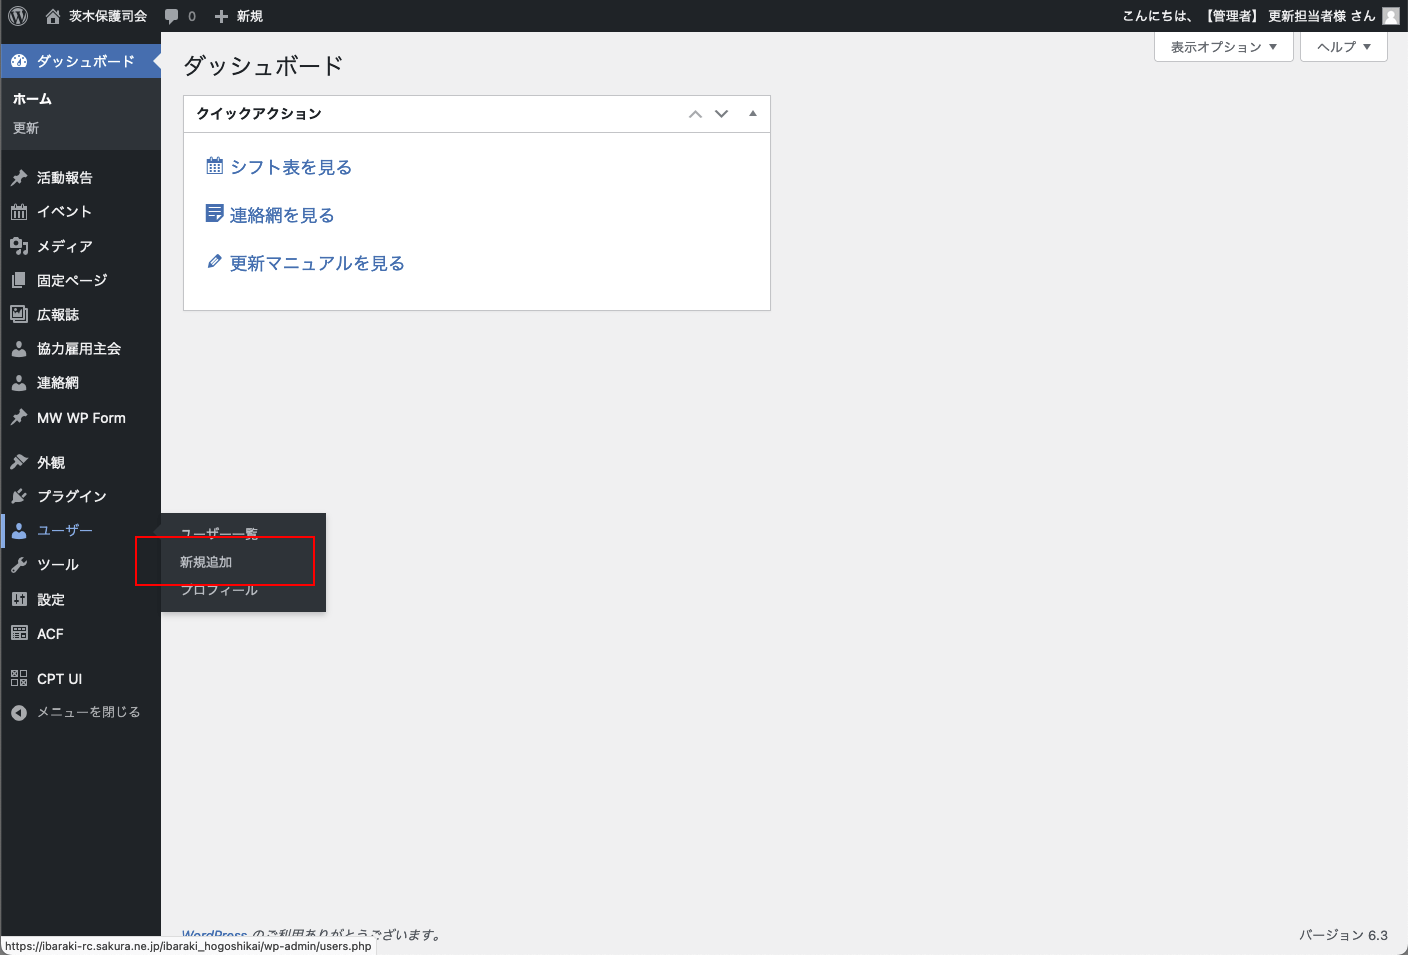The image size is (1408, 955).
Task: Click the home icon for 茨木保護司会
Action: (x=53, y=16)
